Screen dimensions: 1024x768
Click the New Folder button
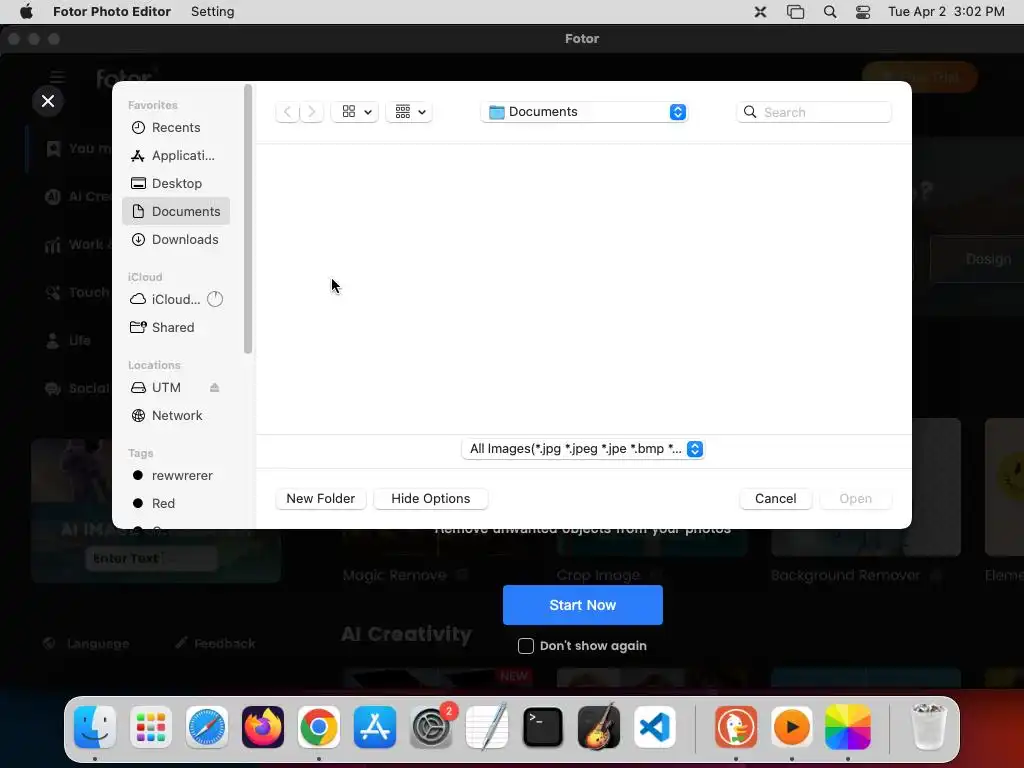pos(321,498)
